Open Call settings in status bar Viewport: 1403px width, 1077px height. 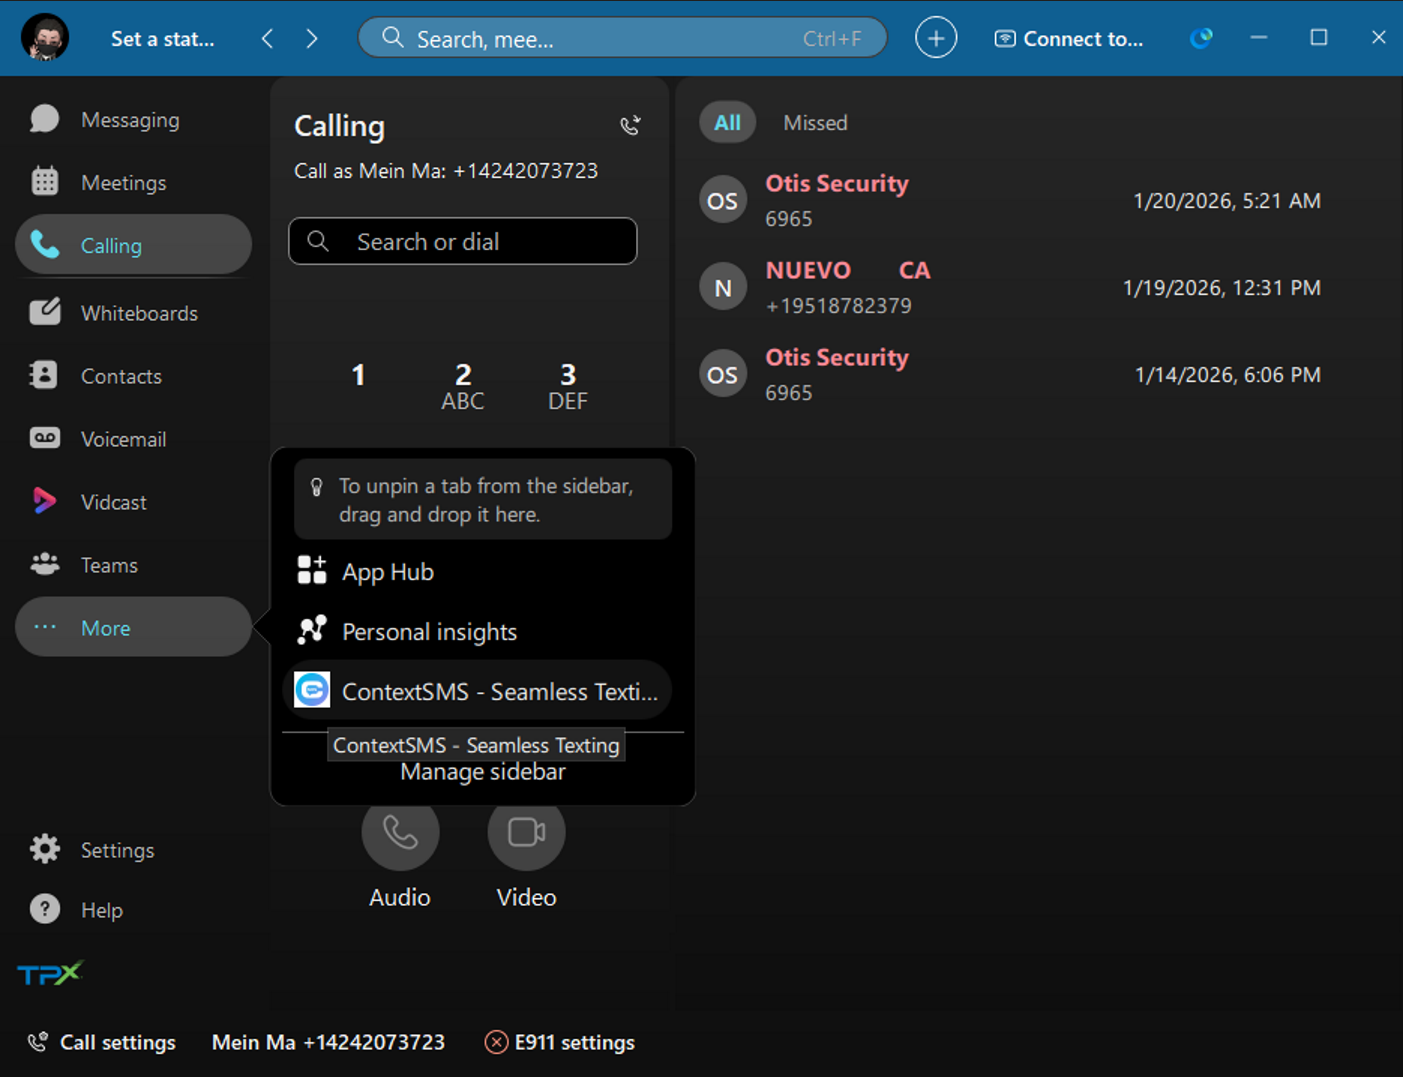pos(102,1042)
